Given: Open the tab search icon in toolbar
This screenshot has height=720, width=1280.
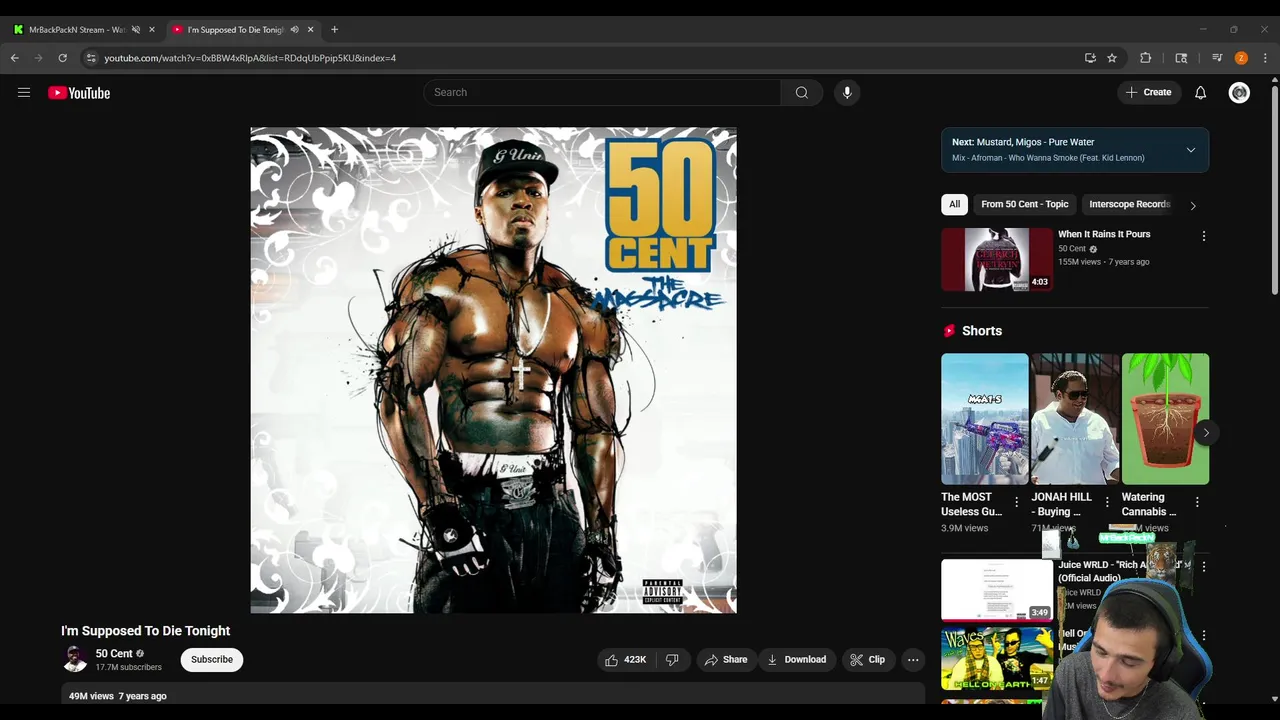Looking at the screenshot, I should [1181, 58].
